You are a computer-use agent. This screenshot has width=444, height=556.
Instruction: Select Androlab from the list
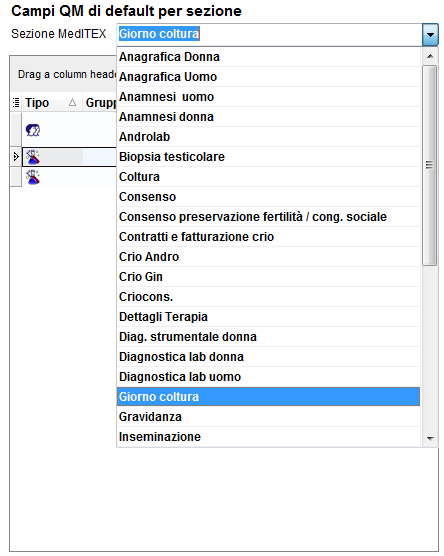pyautogui.click(x=268, y=137)
